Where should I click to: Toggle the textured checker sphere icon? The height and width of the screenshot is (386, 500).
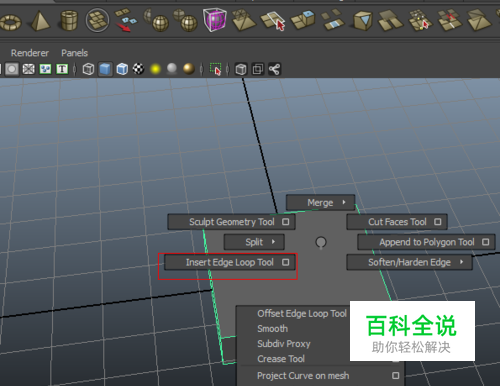[138, 69]
